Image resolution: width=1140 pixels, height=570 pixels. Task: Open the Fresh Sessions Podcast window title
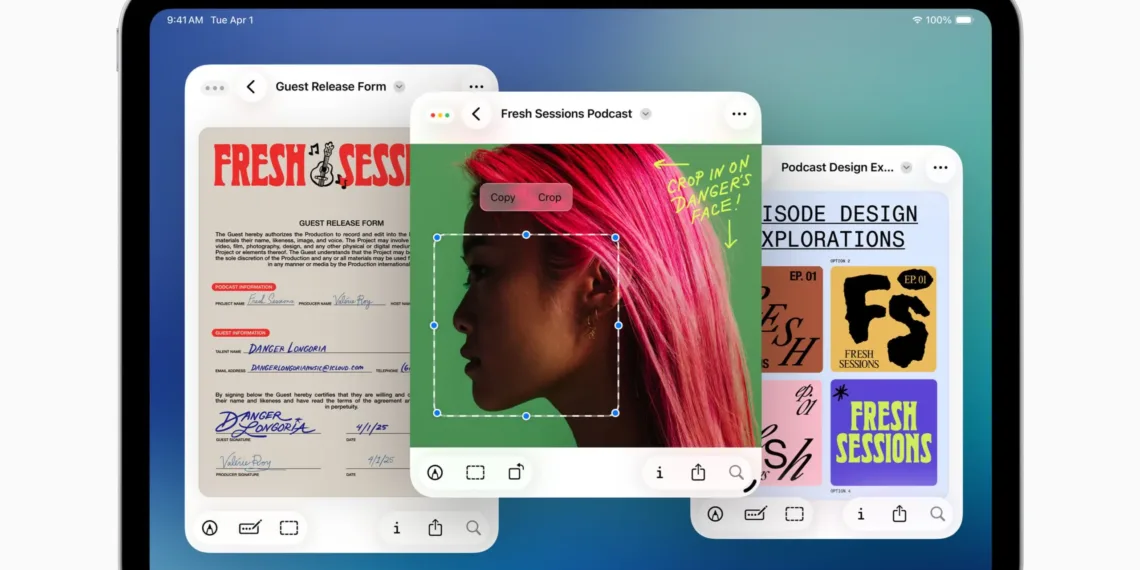point(566,114)
